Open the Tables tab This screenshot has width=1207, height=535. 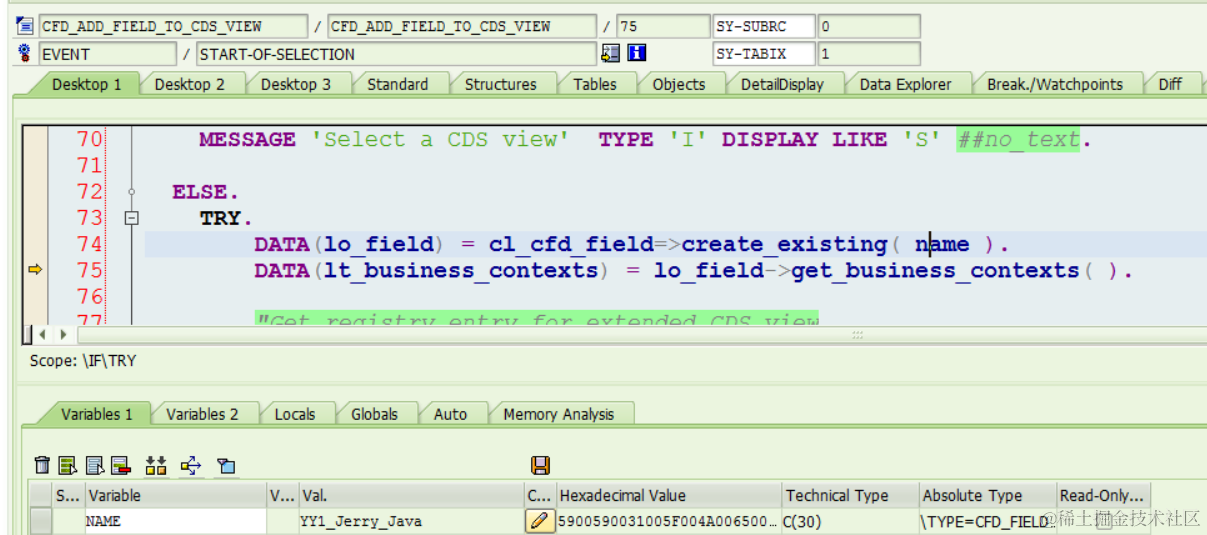tap(594, 85)
